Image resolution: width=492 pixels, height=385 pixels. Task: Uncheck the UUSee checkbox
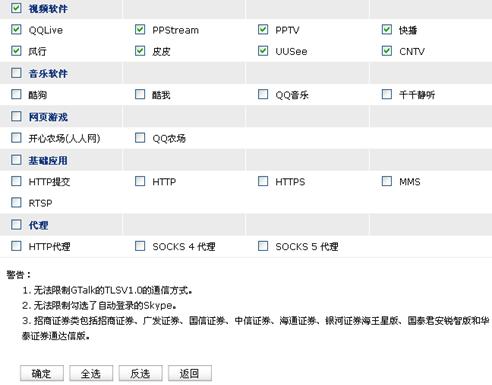click(263, 51)
